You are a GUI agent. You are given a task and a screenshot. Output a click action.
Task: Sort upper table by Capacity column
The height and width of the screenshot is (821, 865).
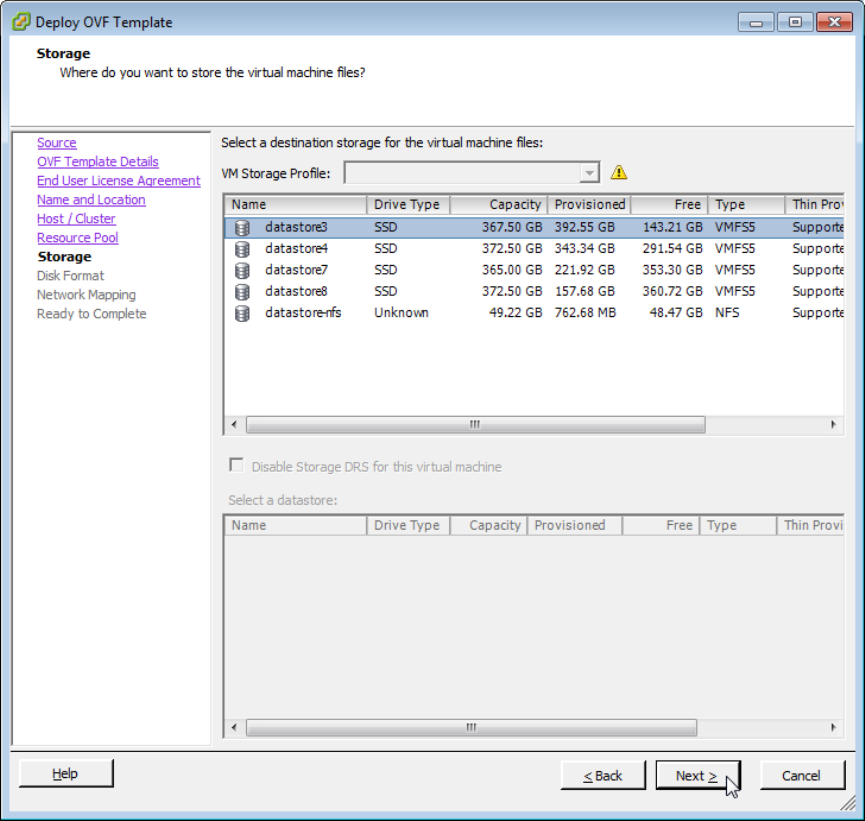point(499,205)
